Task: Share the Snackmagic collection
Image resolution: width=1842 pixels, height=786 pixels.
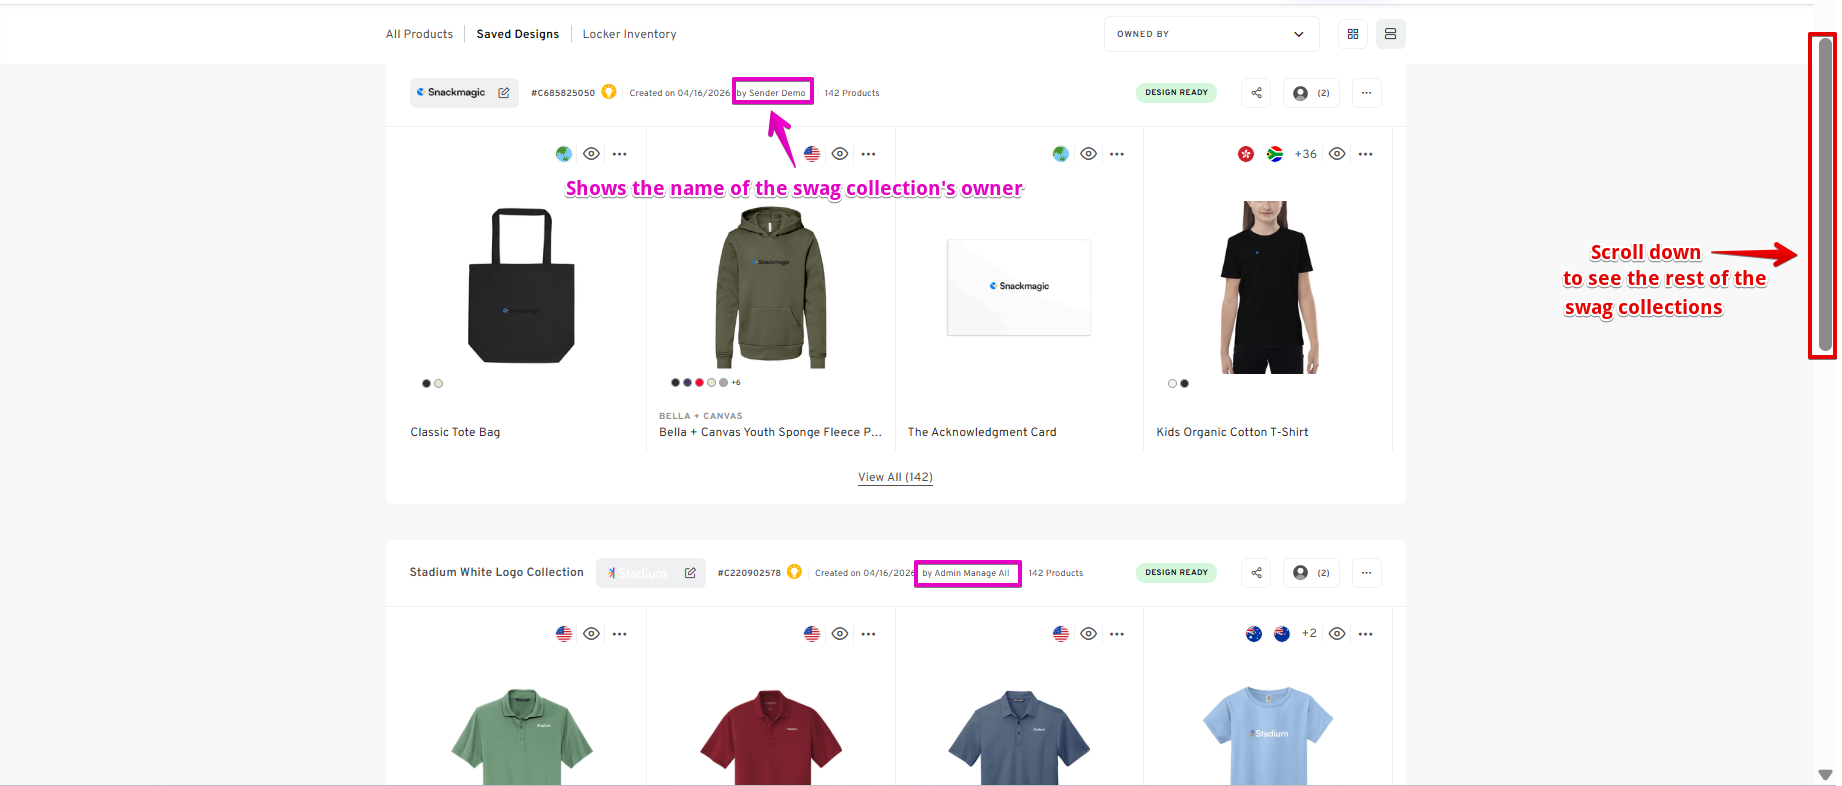Action: 1256,93
